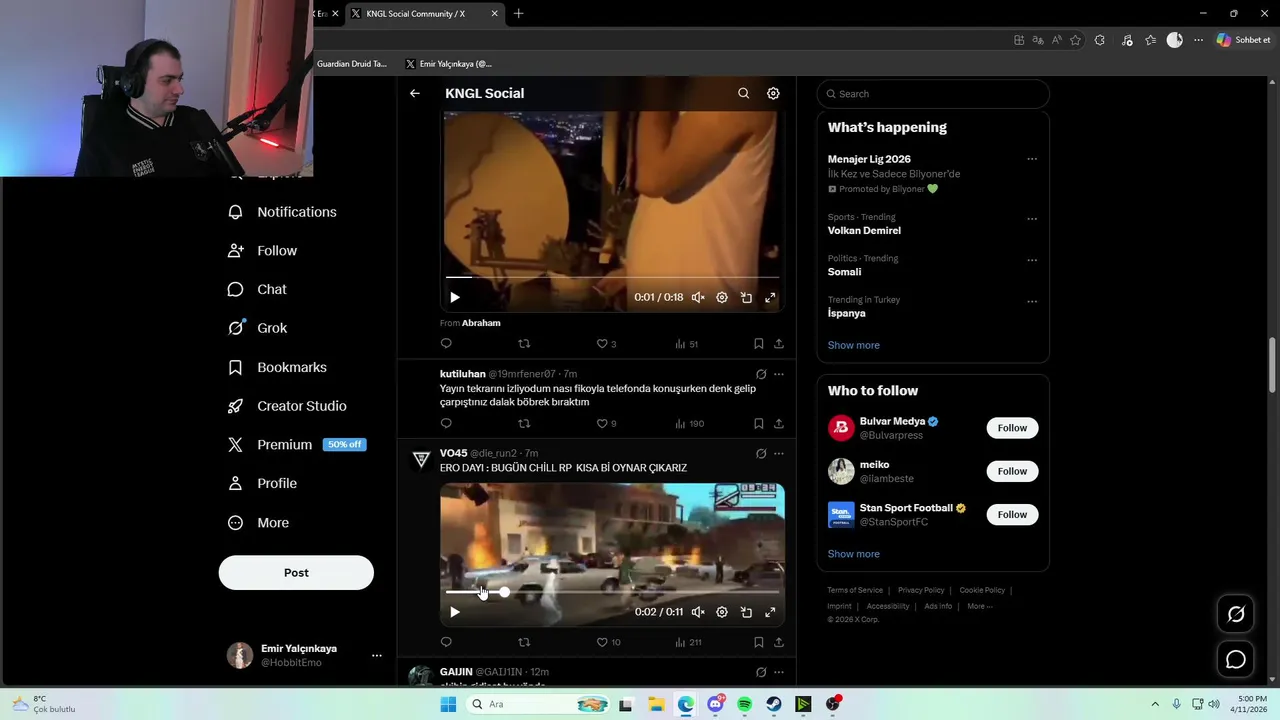Expand the More sidebar menu
The width and height of the screenshot is (1280, 720).
[258, 523]
